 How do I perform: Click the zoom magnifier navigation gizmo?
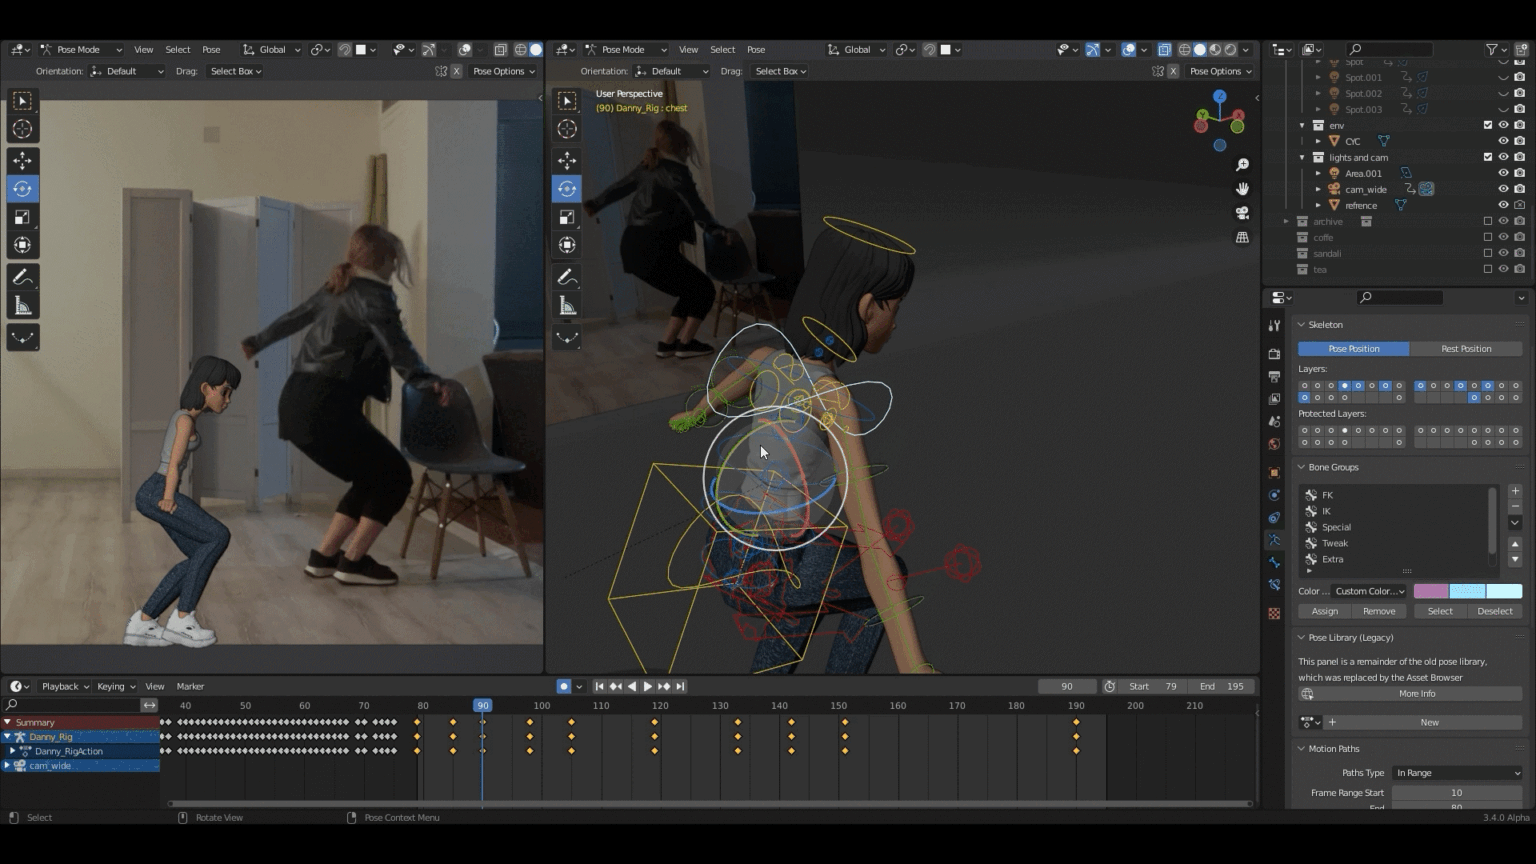[x=1242, y=165]
